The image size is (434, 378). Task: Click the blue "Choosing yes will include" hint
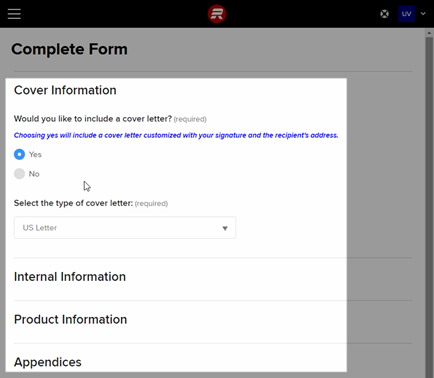point(176,135)
